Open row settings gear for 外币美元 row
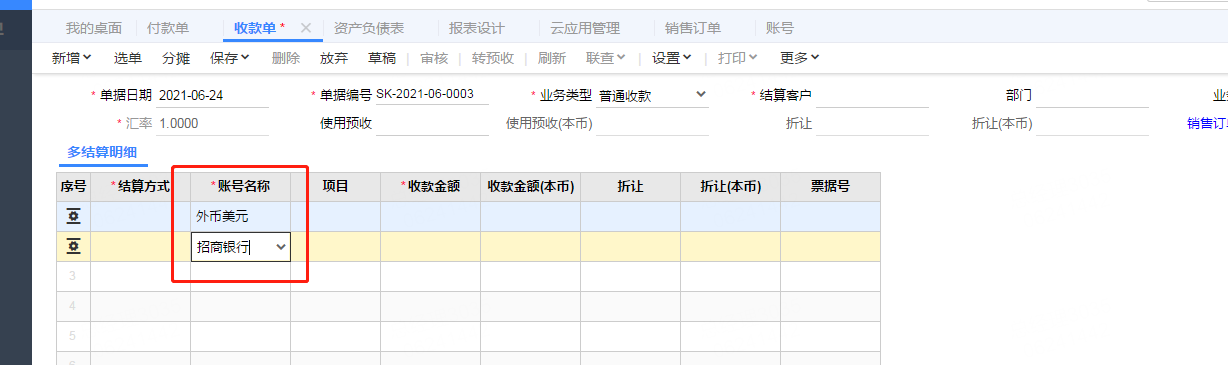The width and height of the screenshot is (1228, 365). (73, 217)
